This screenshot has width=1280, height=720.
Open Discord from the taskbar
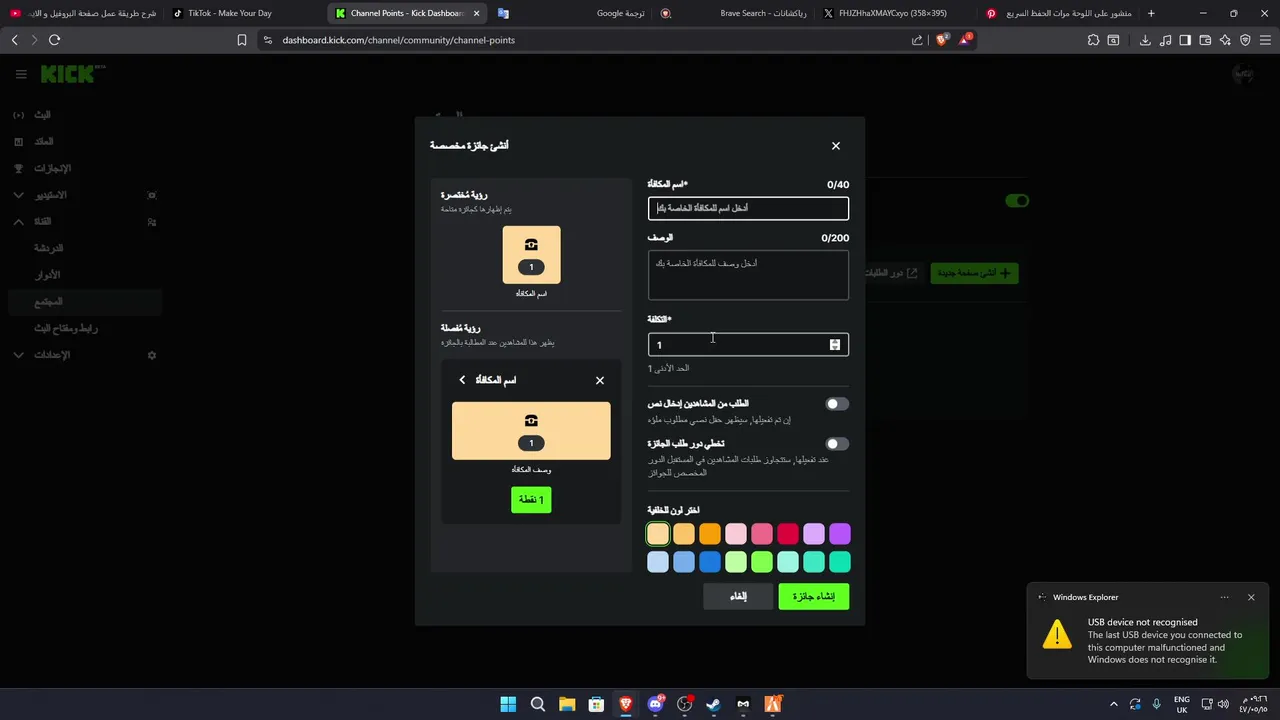tap(655, 704)
